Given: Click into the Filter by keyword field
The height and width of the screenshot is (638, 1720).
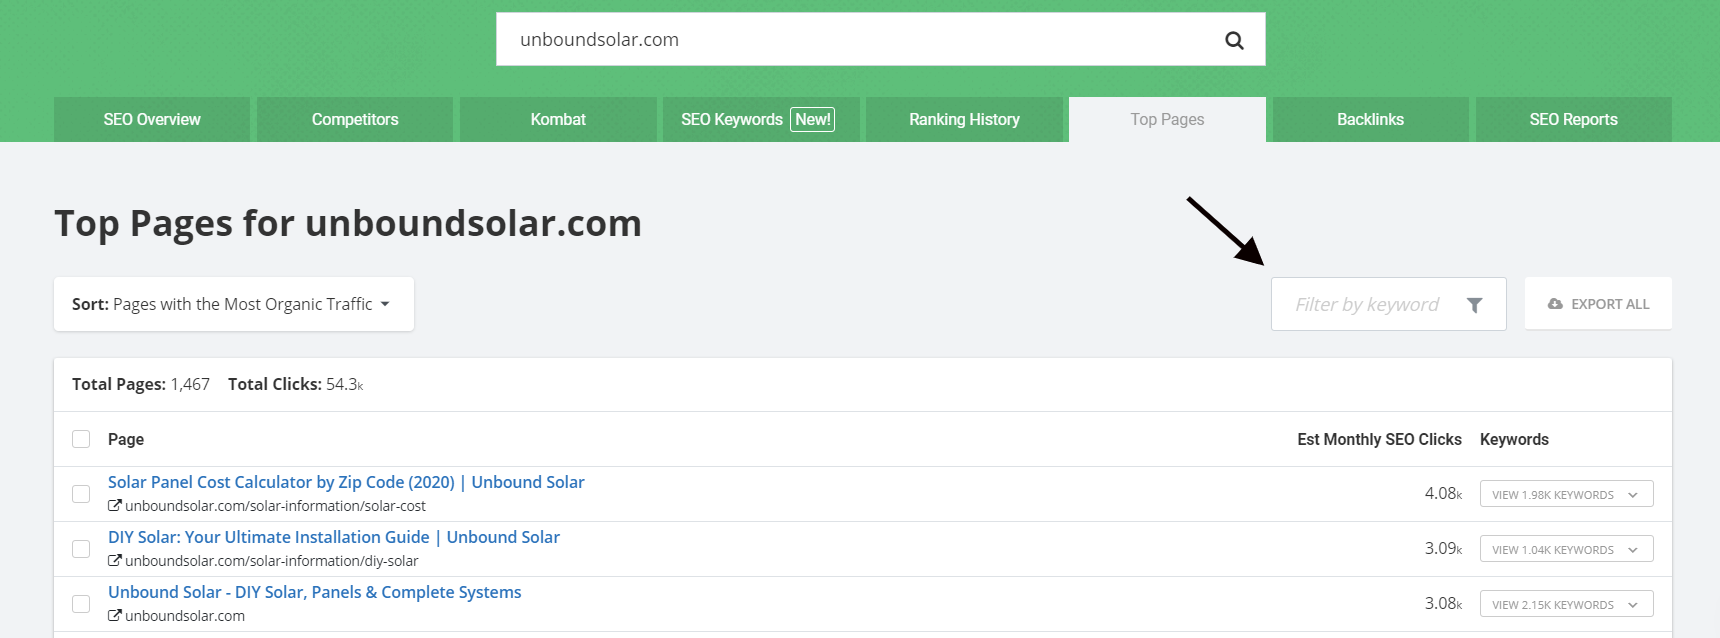Looking at the screenshot, I should (x=1388, y=304).
